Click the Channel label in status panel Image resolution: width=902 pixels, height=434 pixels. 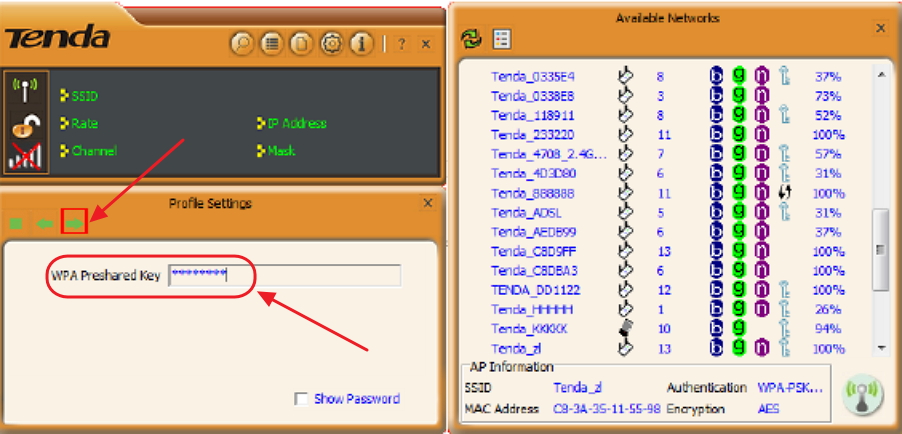point(94,151)
